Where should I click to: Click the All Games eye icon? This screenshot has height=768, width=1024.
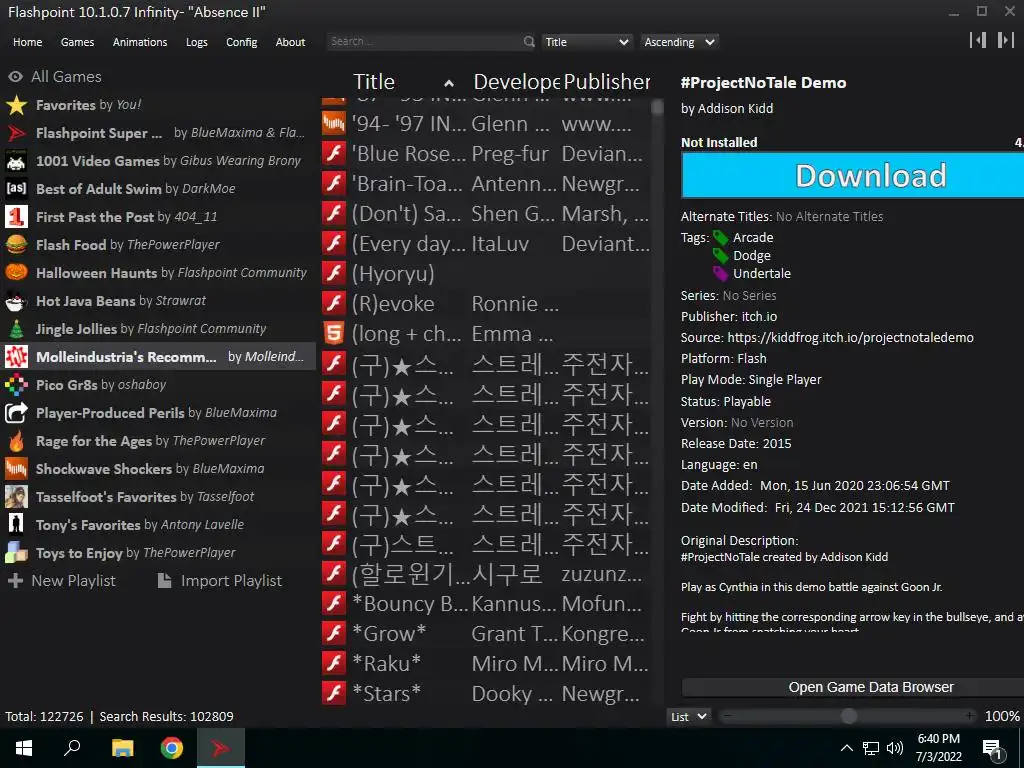coord(15,77)
